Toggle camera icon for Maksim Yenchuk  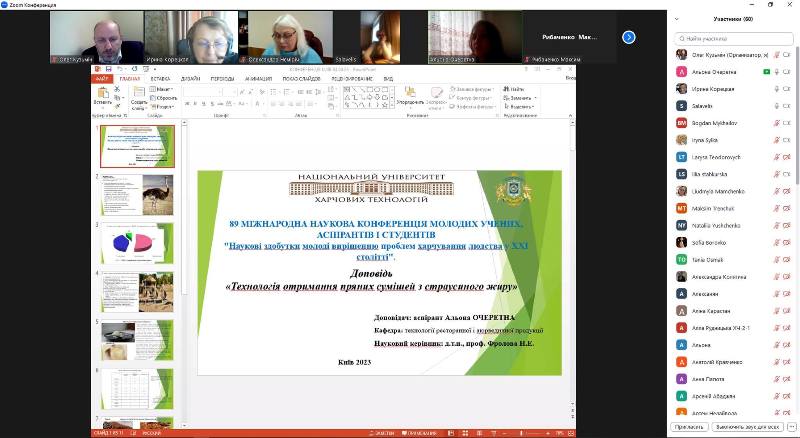coord(787,208)
